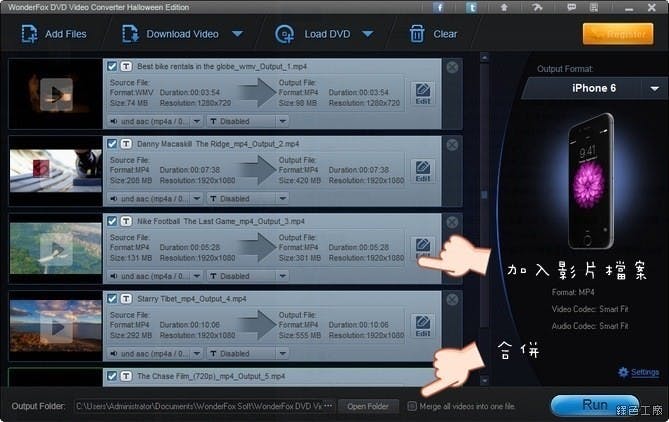This screenshot has height=422, width=669.
Task: Click the Add Files button
Action: (54, 34)
